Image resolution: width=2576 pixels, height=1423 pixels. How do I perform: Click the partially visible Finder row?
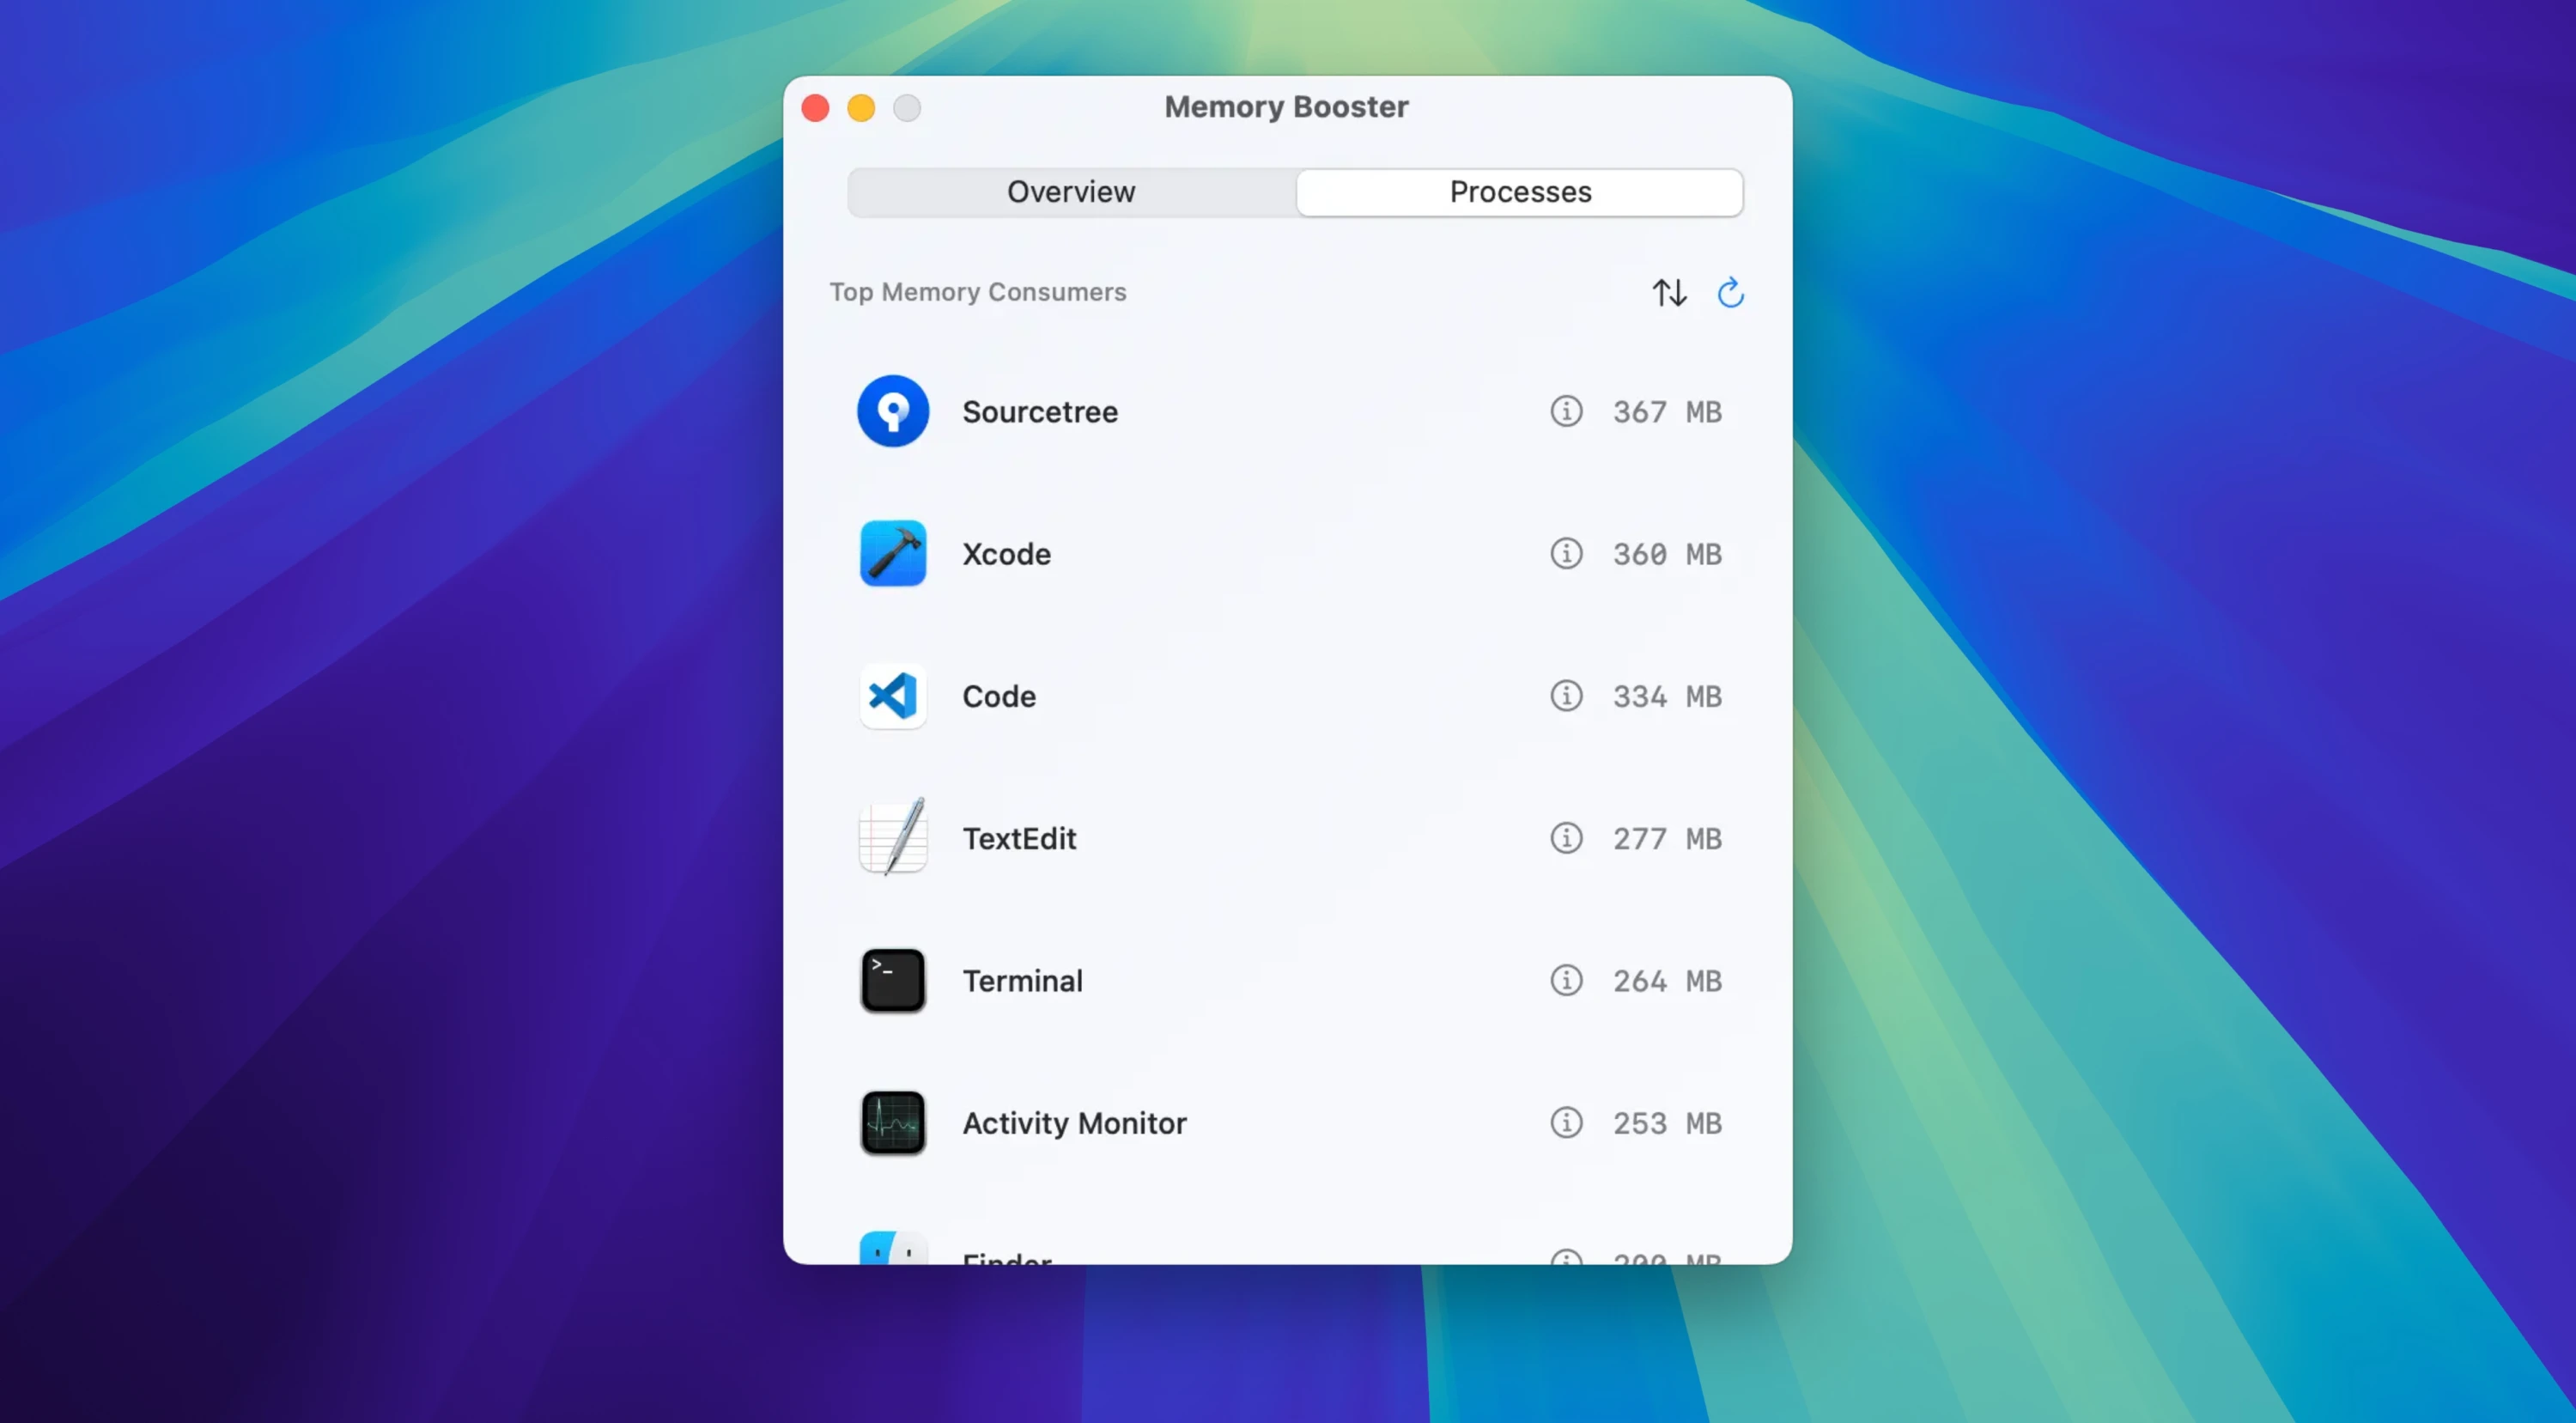tap(1288, 1247)
